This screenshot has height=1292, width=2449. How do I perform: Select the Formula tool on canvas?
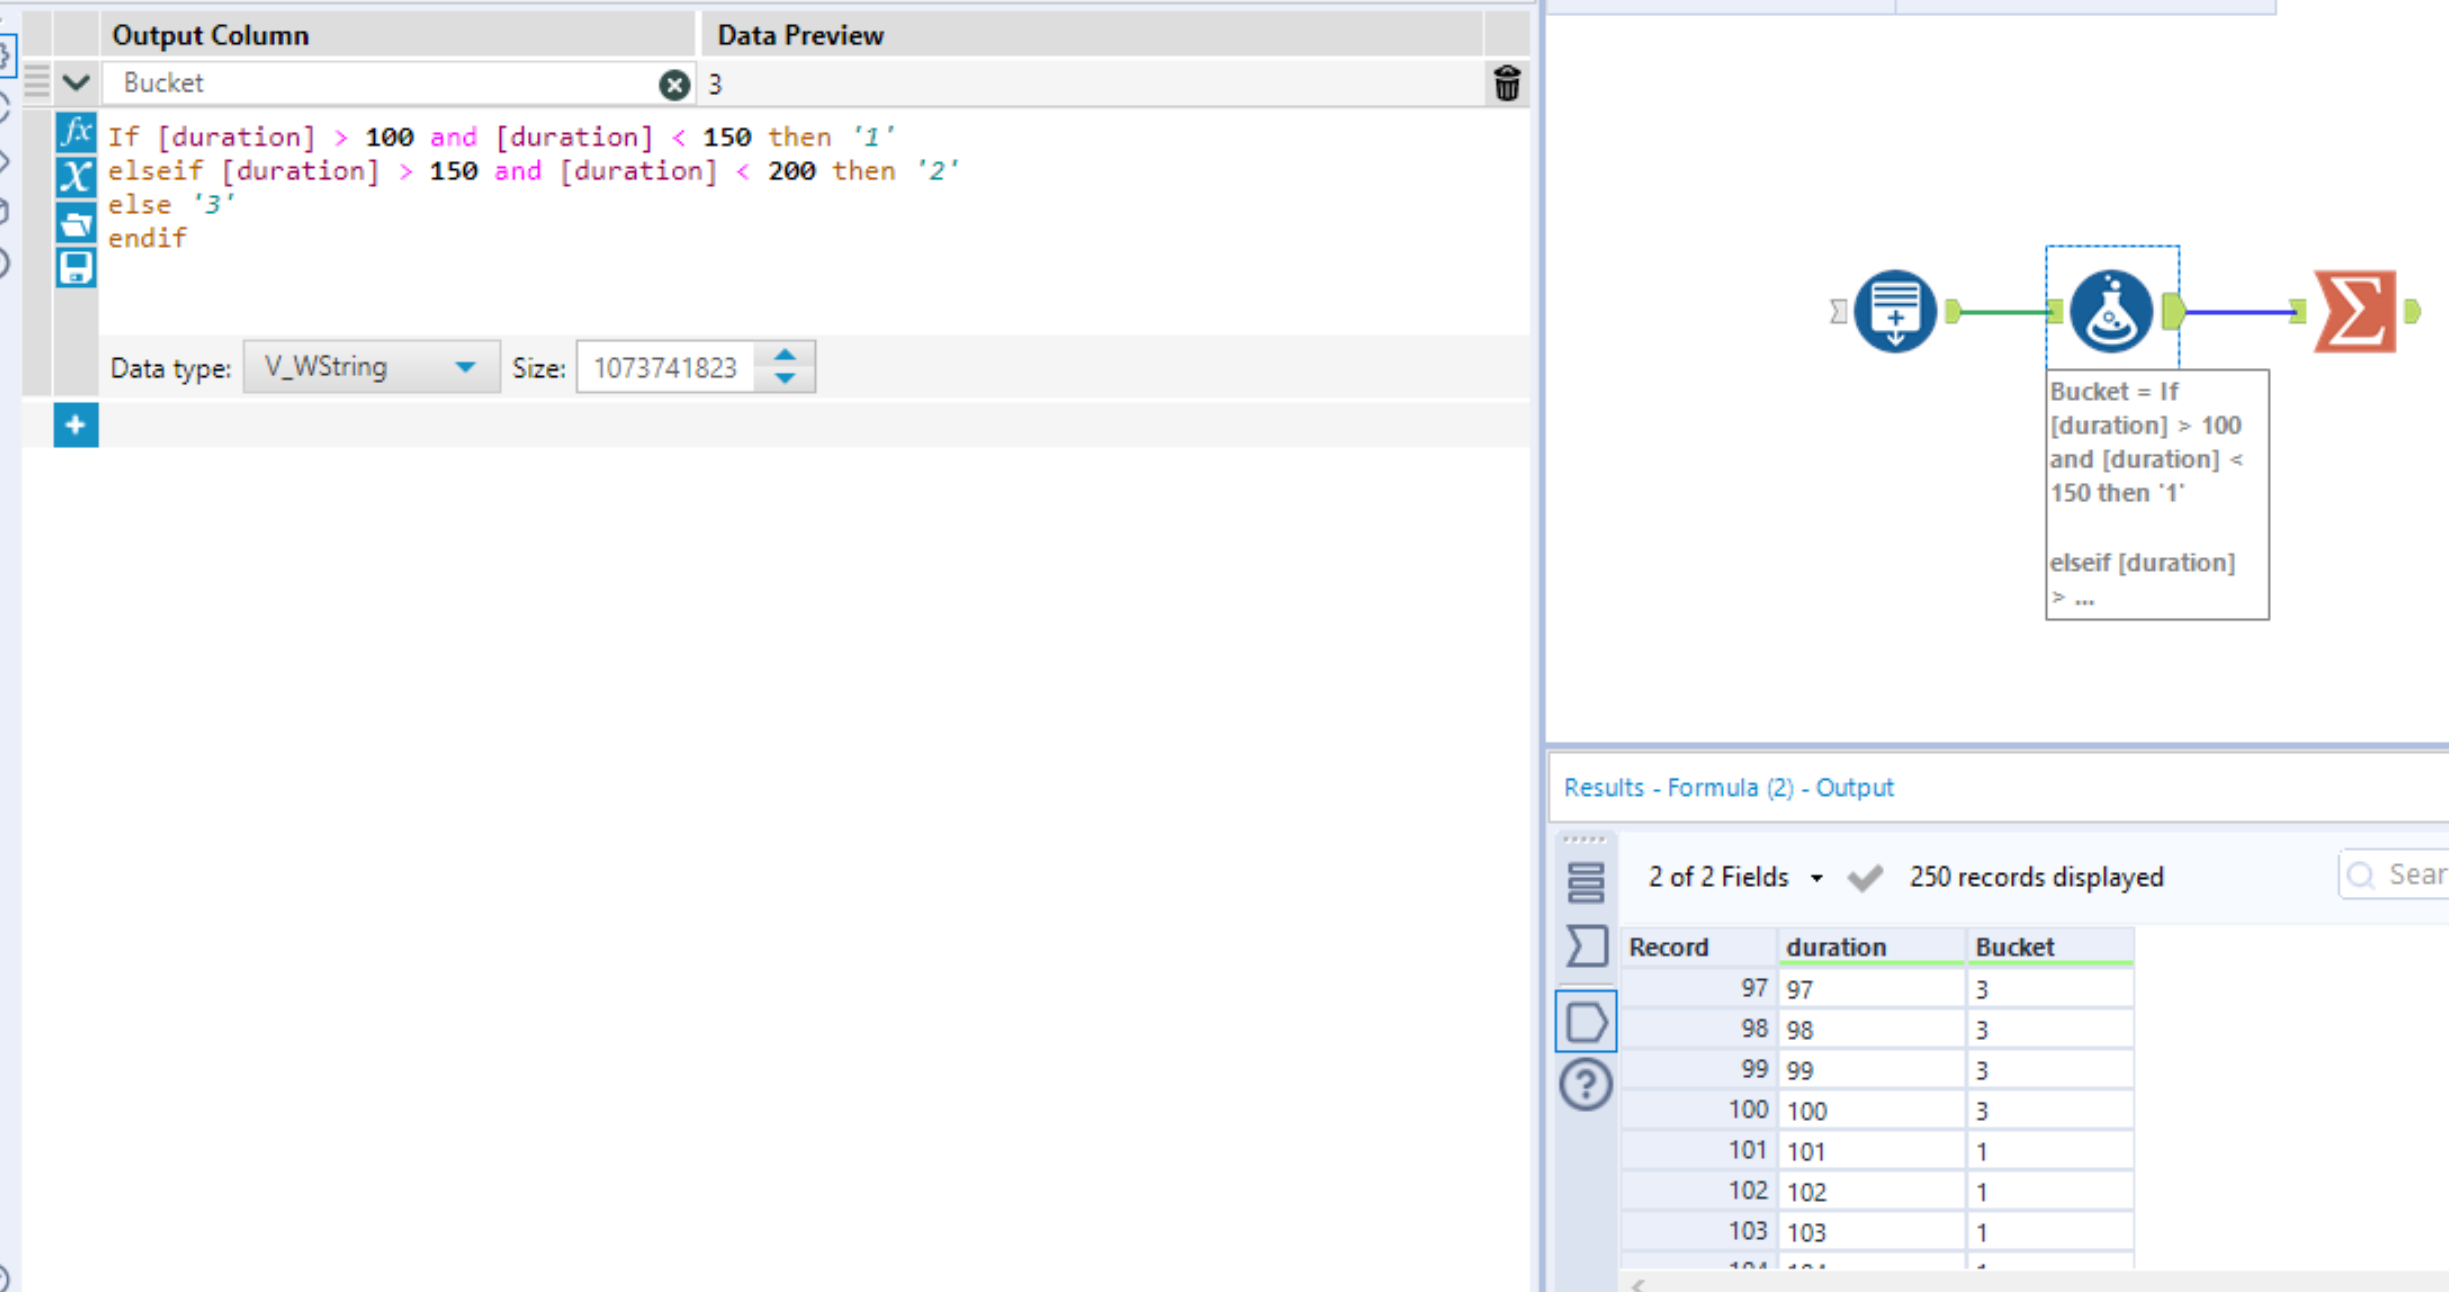[x=2110, y=311]
